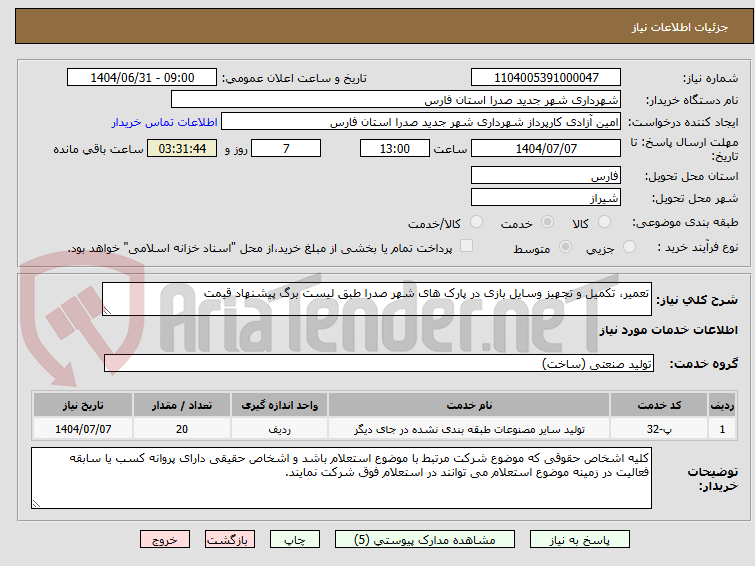
Task: Select the کالا radio button
Action: [604, 222]
